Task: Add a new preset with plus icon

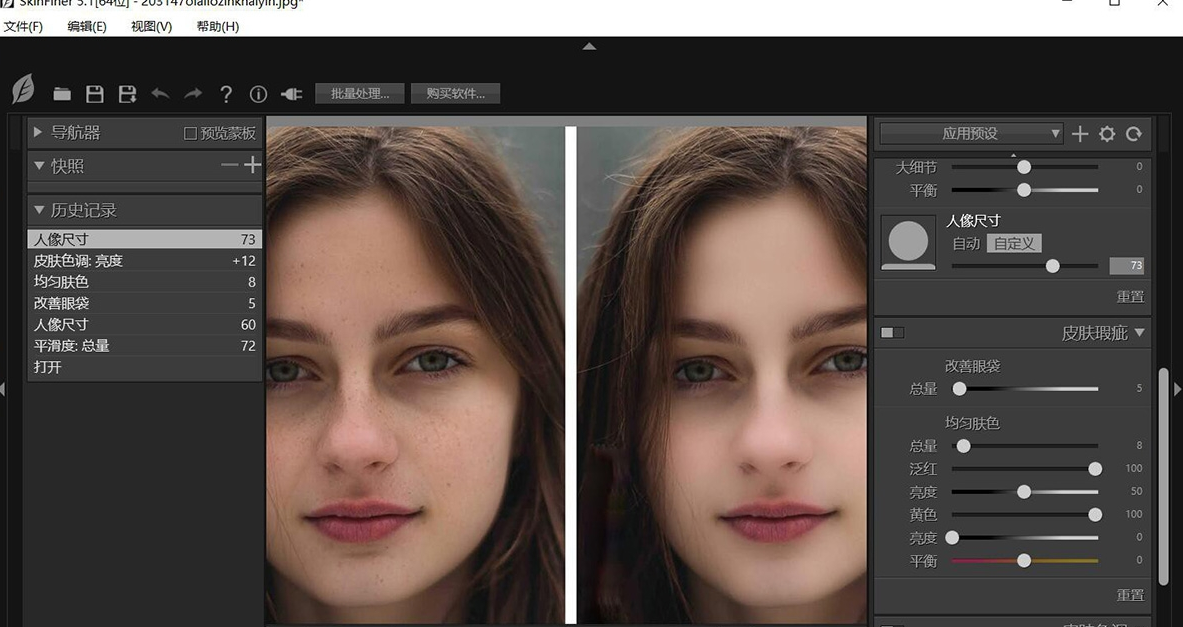Action: [1080, 134]
